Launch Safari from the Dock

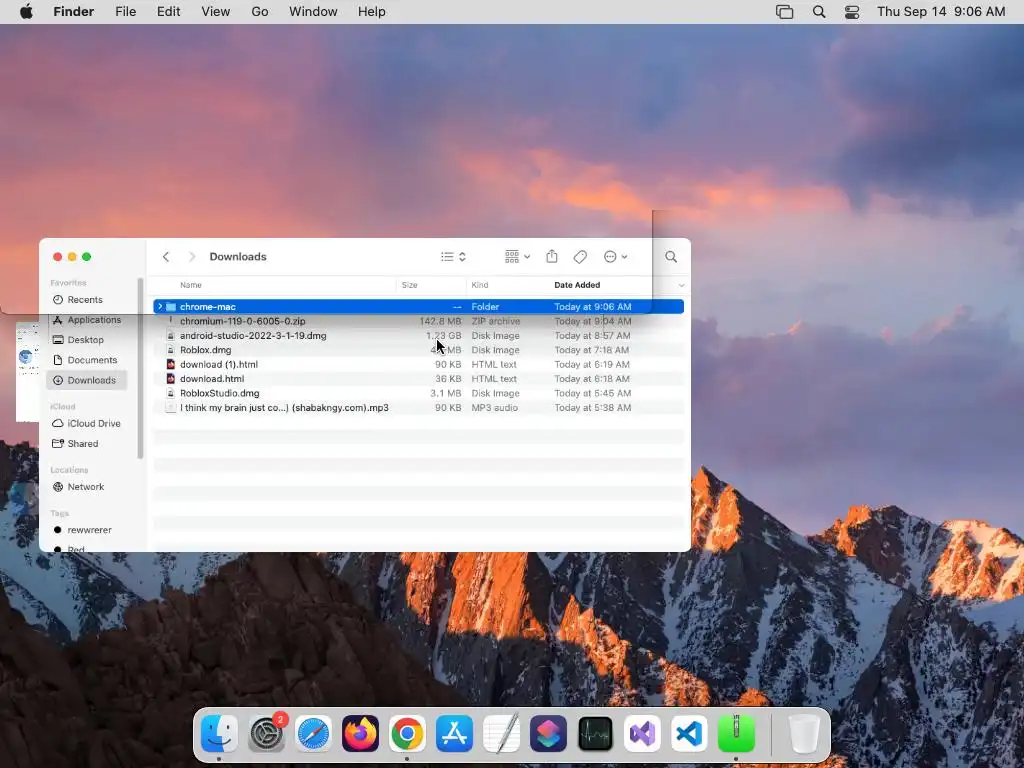pyautogui.click(x=313, y=733)
